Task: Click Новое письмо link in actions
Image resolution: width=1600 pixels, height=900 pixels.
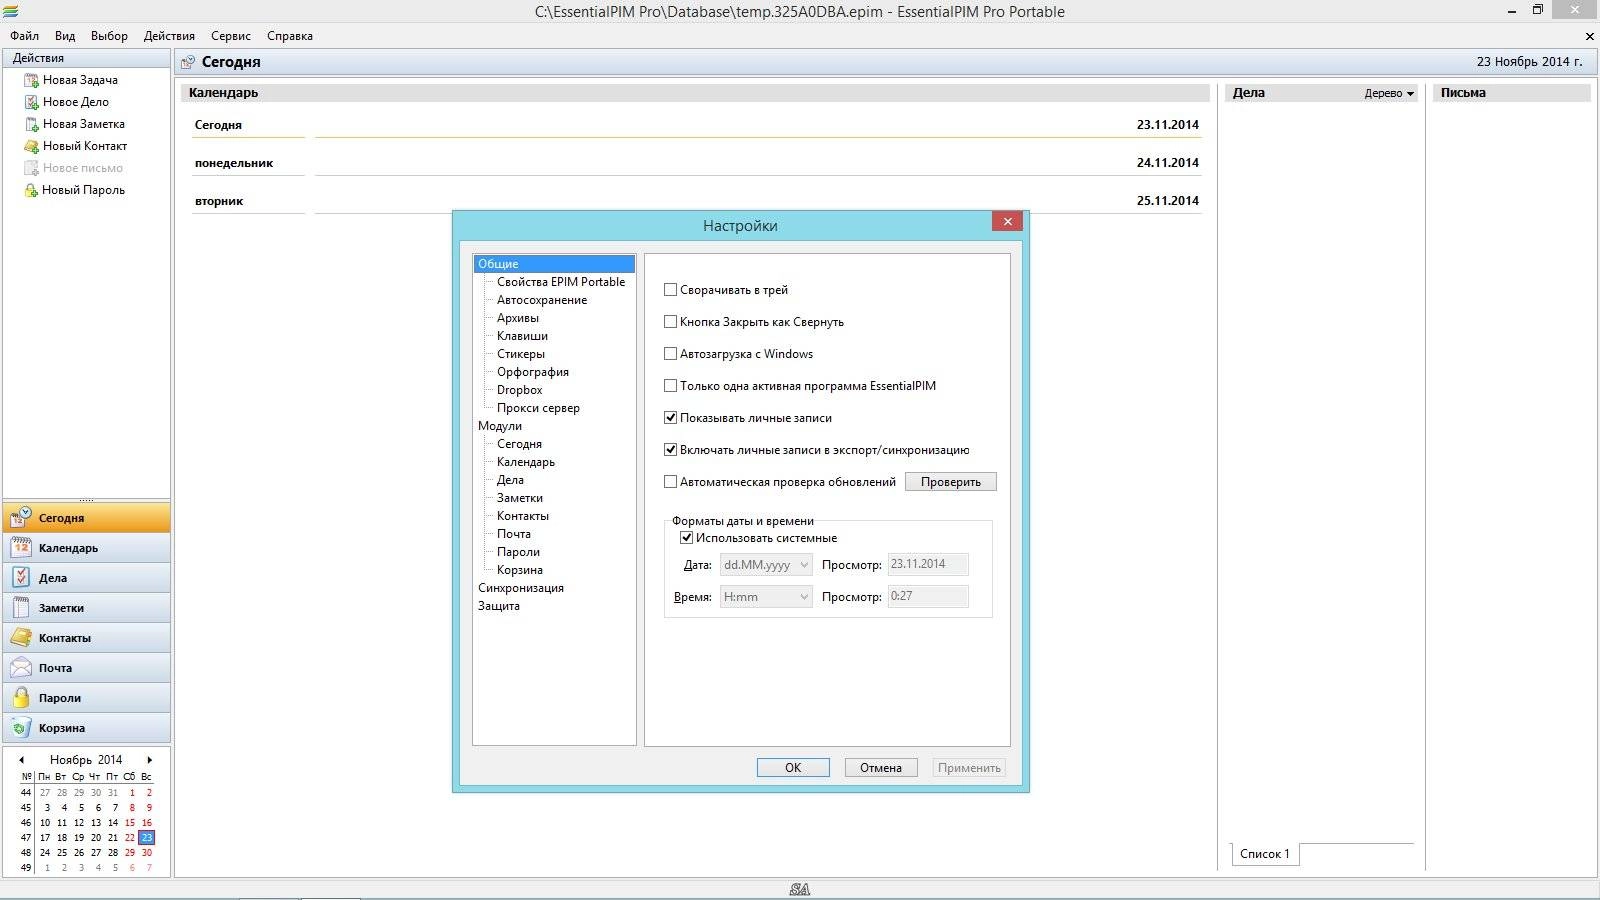Action: click(x=83, y=168)
